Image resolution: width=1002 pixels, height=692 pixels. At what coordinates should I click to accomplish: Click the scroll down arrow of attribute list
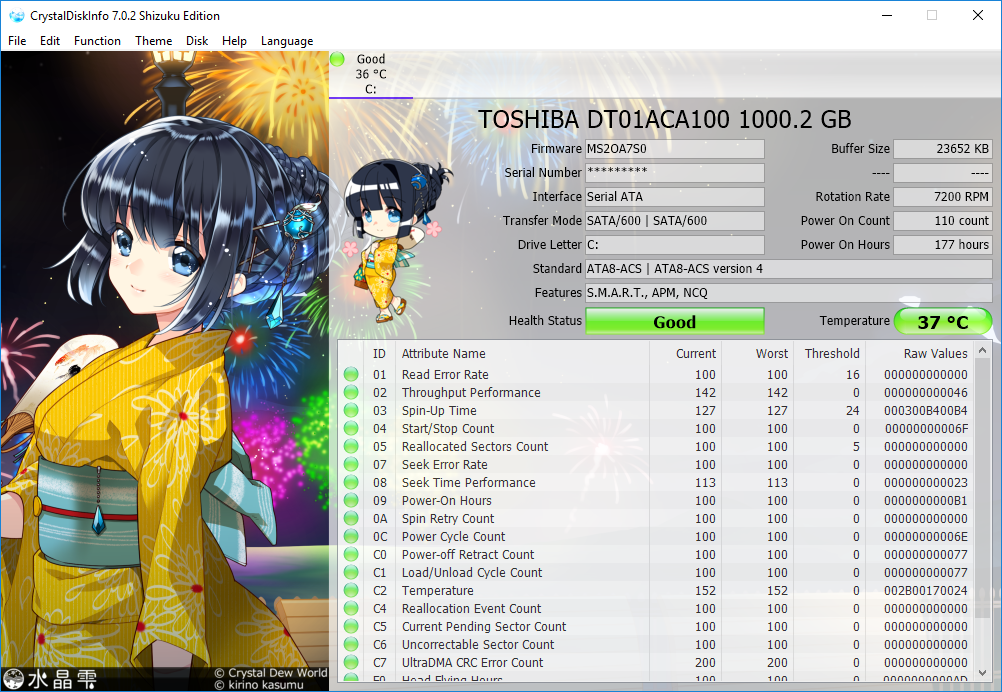[983, 673]
